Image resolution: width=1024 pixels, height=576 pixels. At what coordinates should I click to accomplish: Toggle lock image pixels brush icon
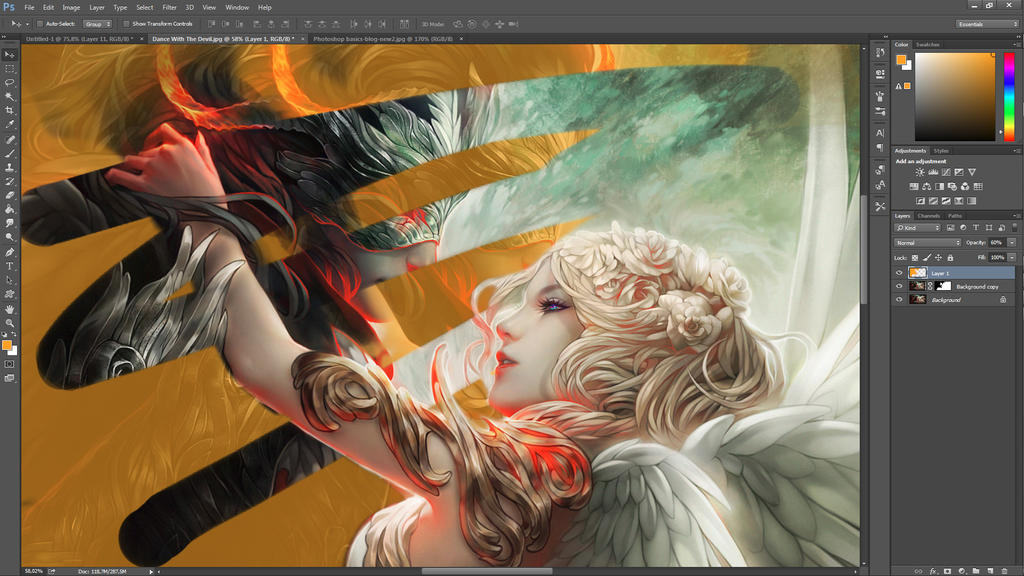click(x=927, y=258)
